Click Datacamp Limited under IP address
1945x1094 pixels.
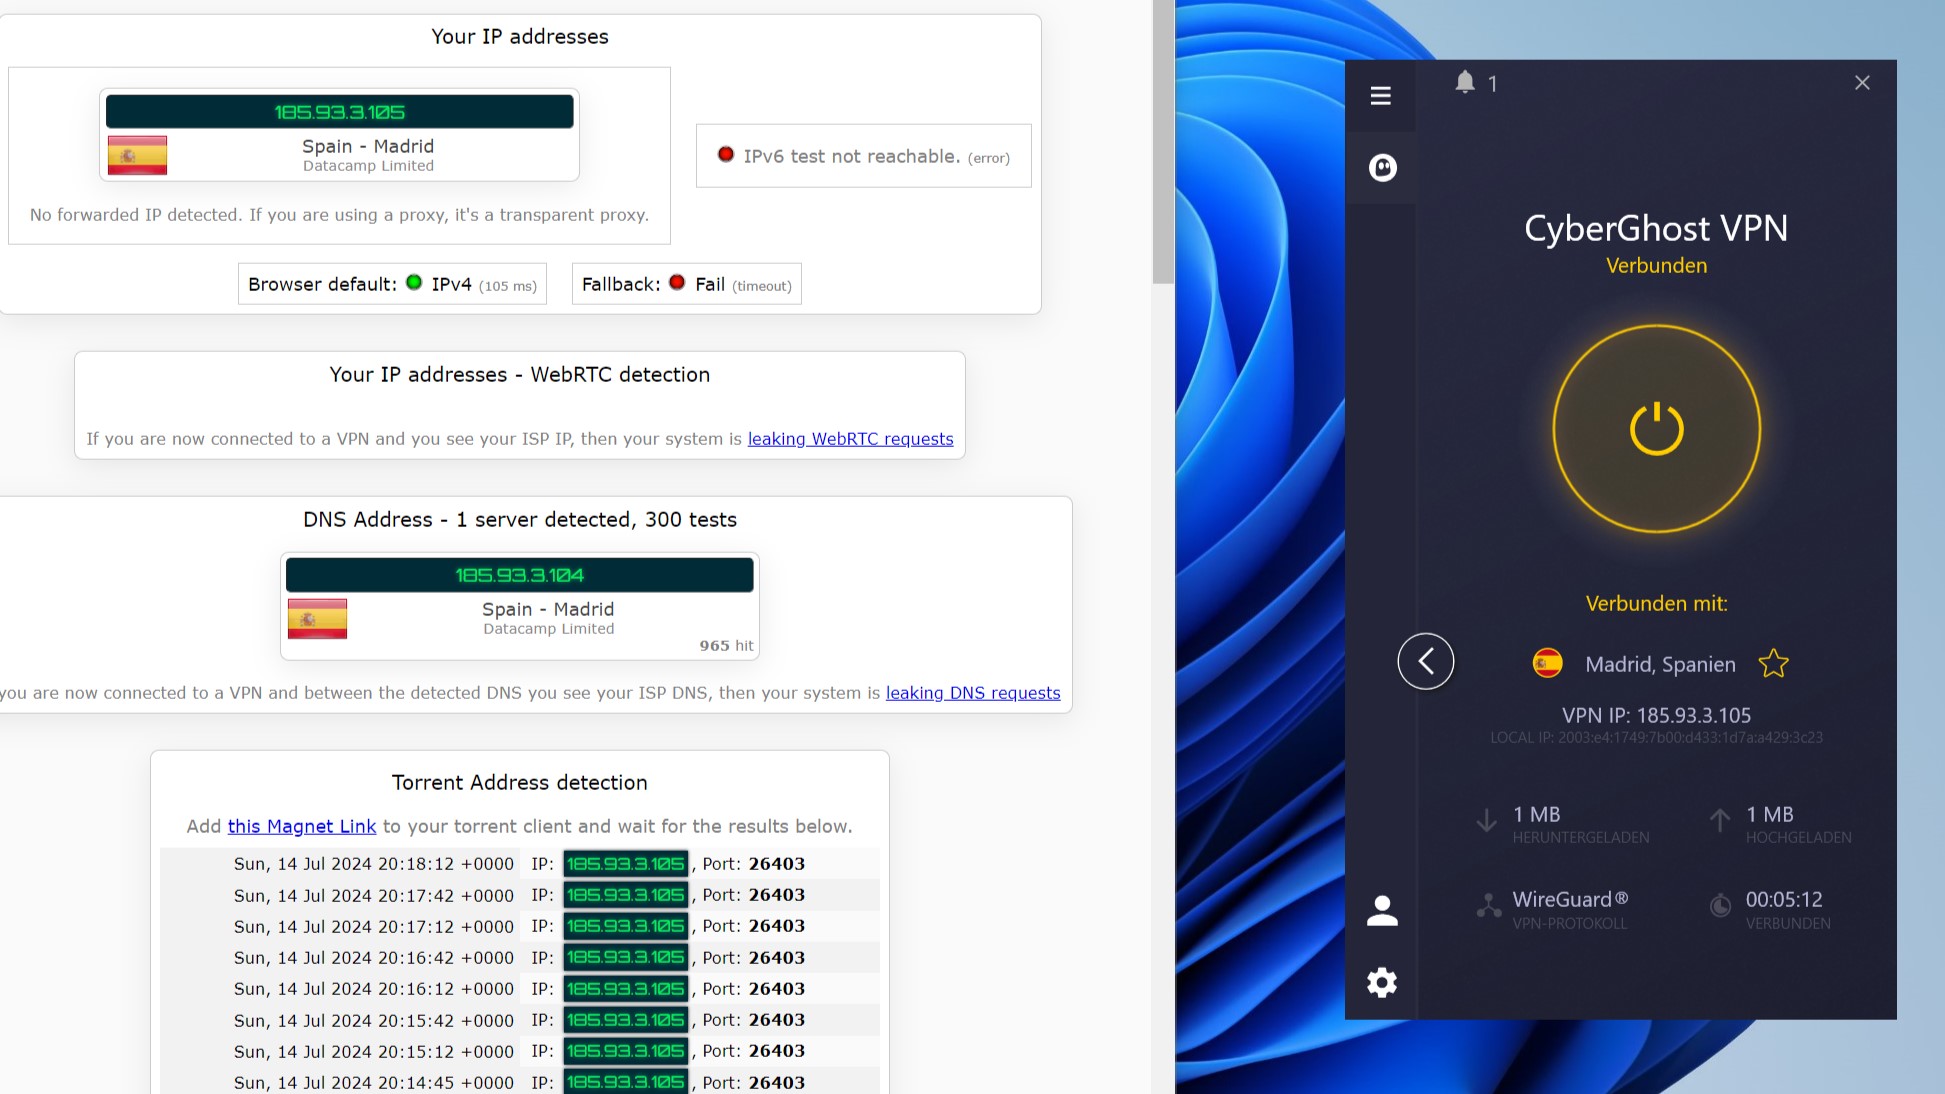click(368, 166)
